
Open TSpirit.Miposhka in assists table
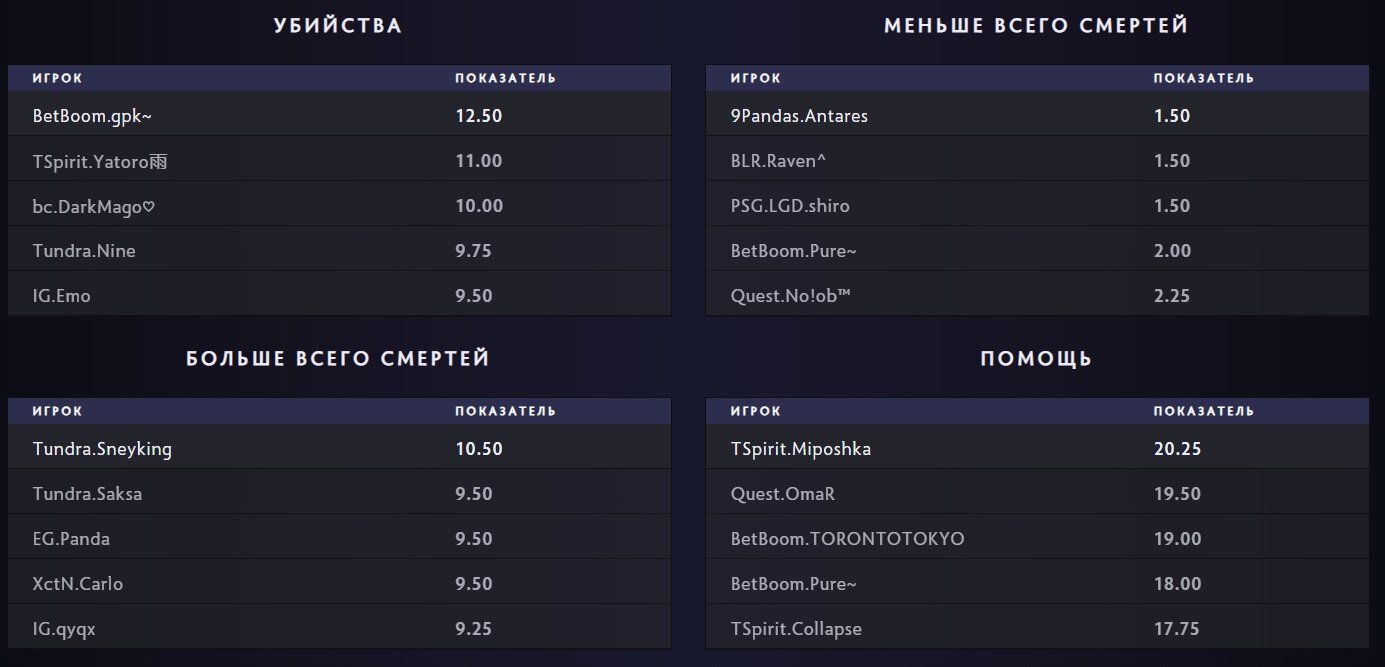tap(800, 449)
